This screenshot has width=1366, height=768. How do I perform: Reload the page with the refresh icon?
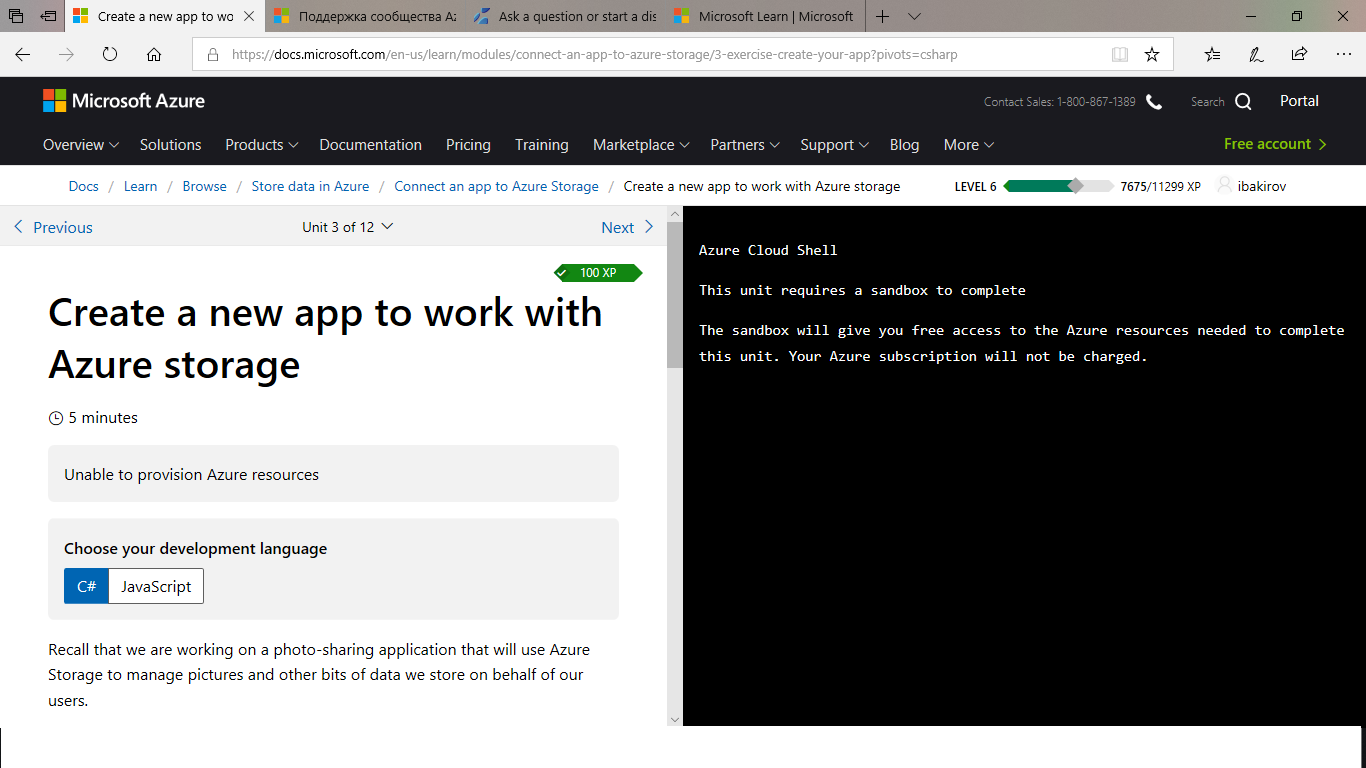[x=110, y=54]
